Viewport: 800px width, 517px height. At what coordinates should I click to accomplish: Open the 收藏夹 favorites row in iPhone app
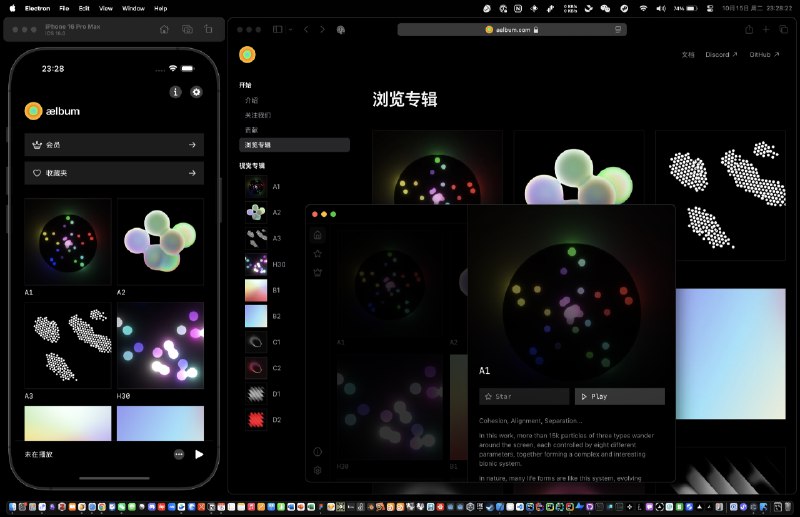[x=114, y=173]
